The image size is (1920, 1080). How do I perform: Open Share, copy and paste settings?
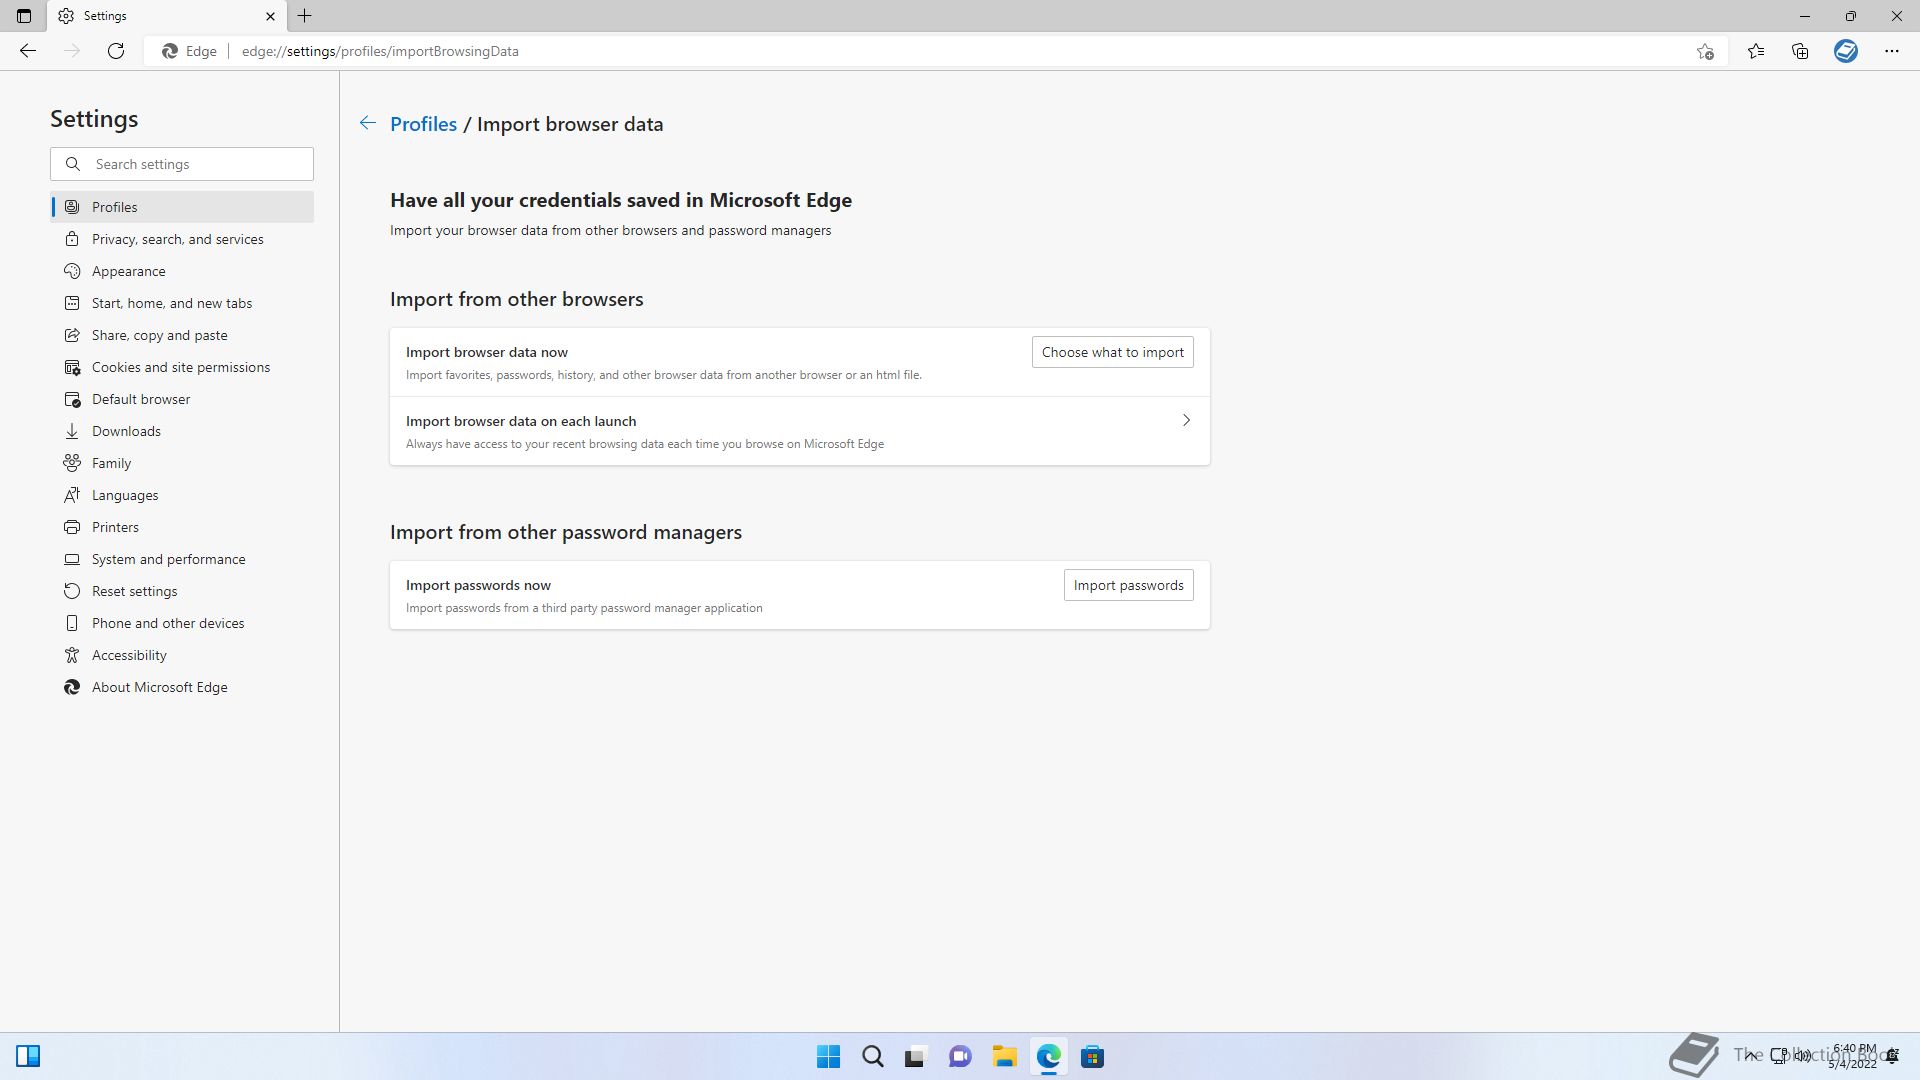click(x=182, y=335)
